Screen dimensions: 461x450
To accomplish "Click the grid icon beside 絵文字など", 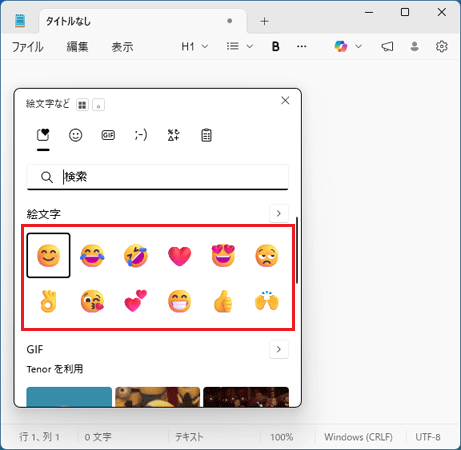I will 82,105.
